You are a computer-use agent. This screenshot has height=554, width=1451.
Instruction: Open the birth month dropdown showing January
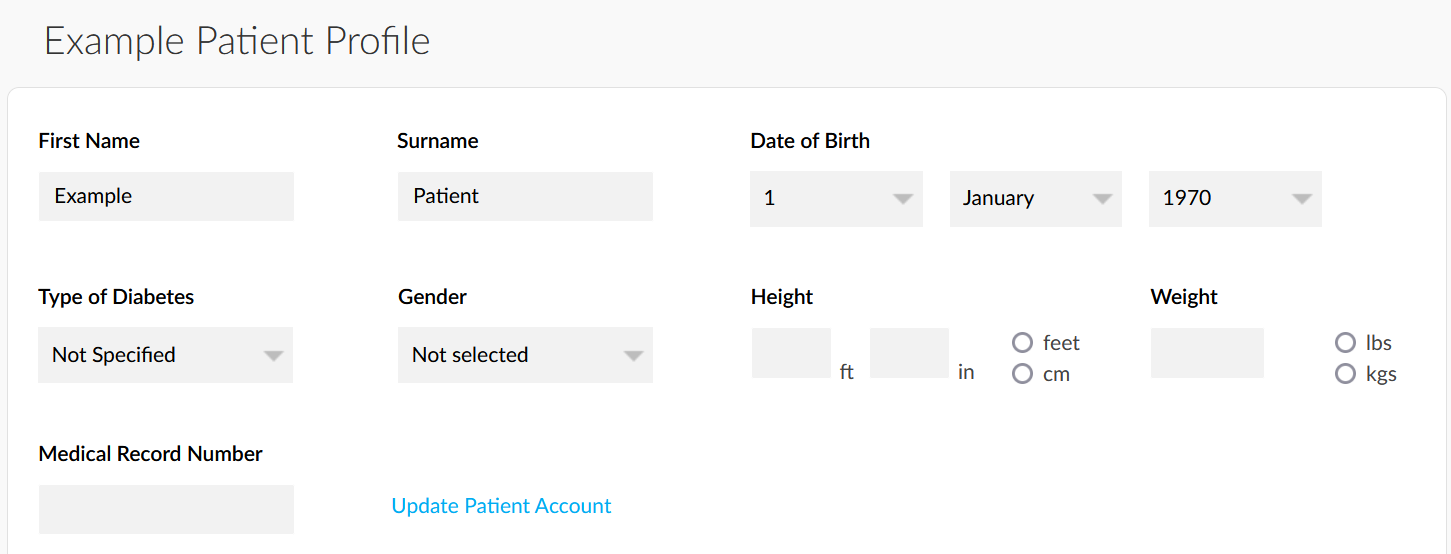pyautogui.click(x=1036, y=199)
